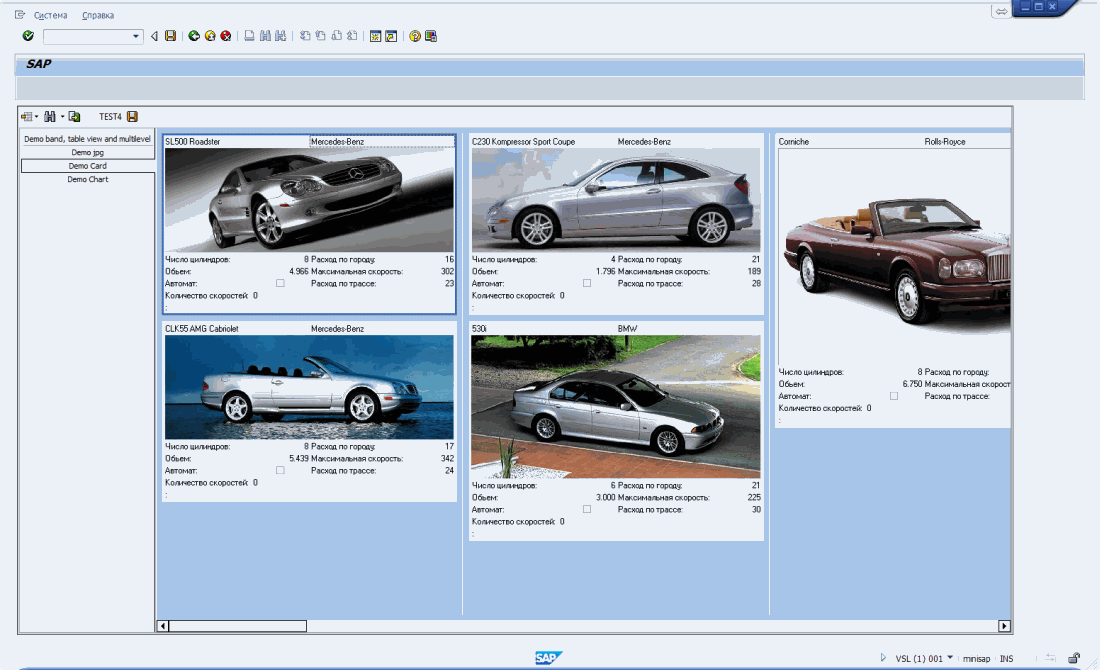Click the SL500 Roadster car photo
The width and height of the screenshot is (1100, 670).
pos(309,200)
